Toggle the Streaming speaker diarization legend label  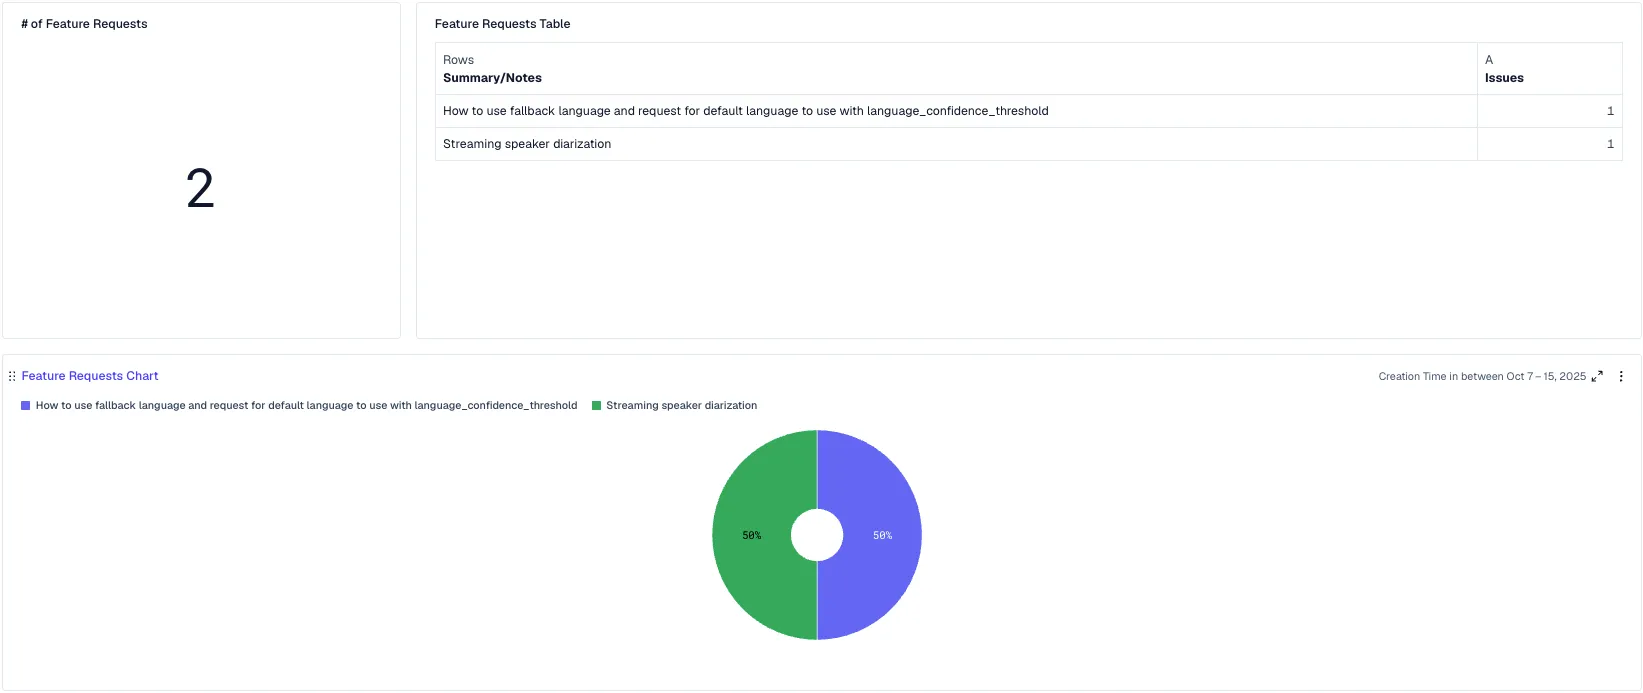681,406
